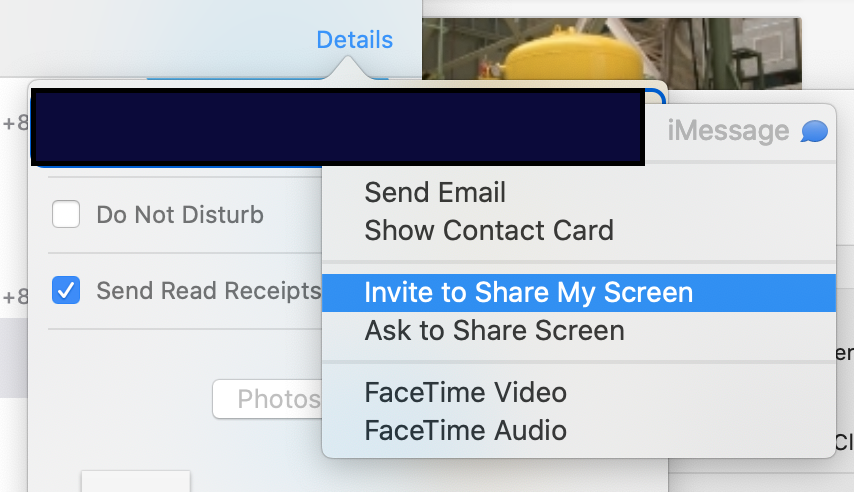Viewport: 854px width, 492px height.
Task: Switch to the Photos segment tab
Action: pos(268,399)
